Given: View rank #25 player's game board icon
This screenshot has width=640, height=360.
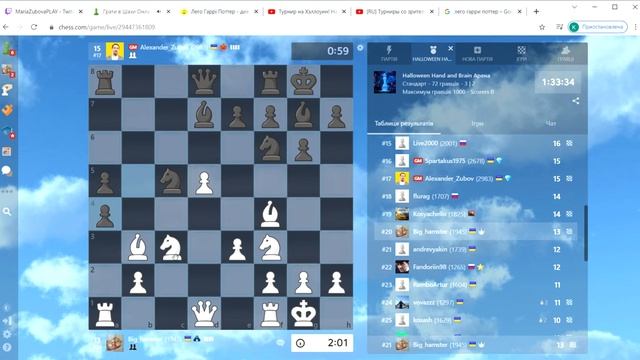Looking at the screenshot, I should (569, 320).
